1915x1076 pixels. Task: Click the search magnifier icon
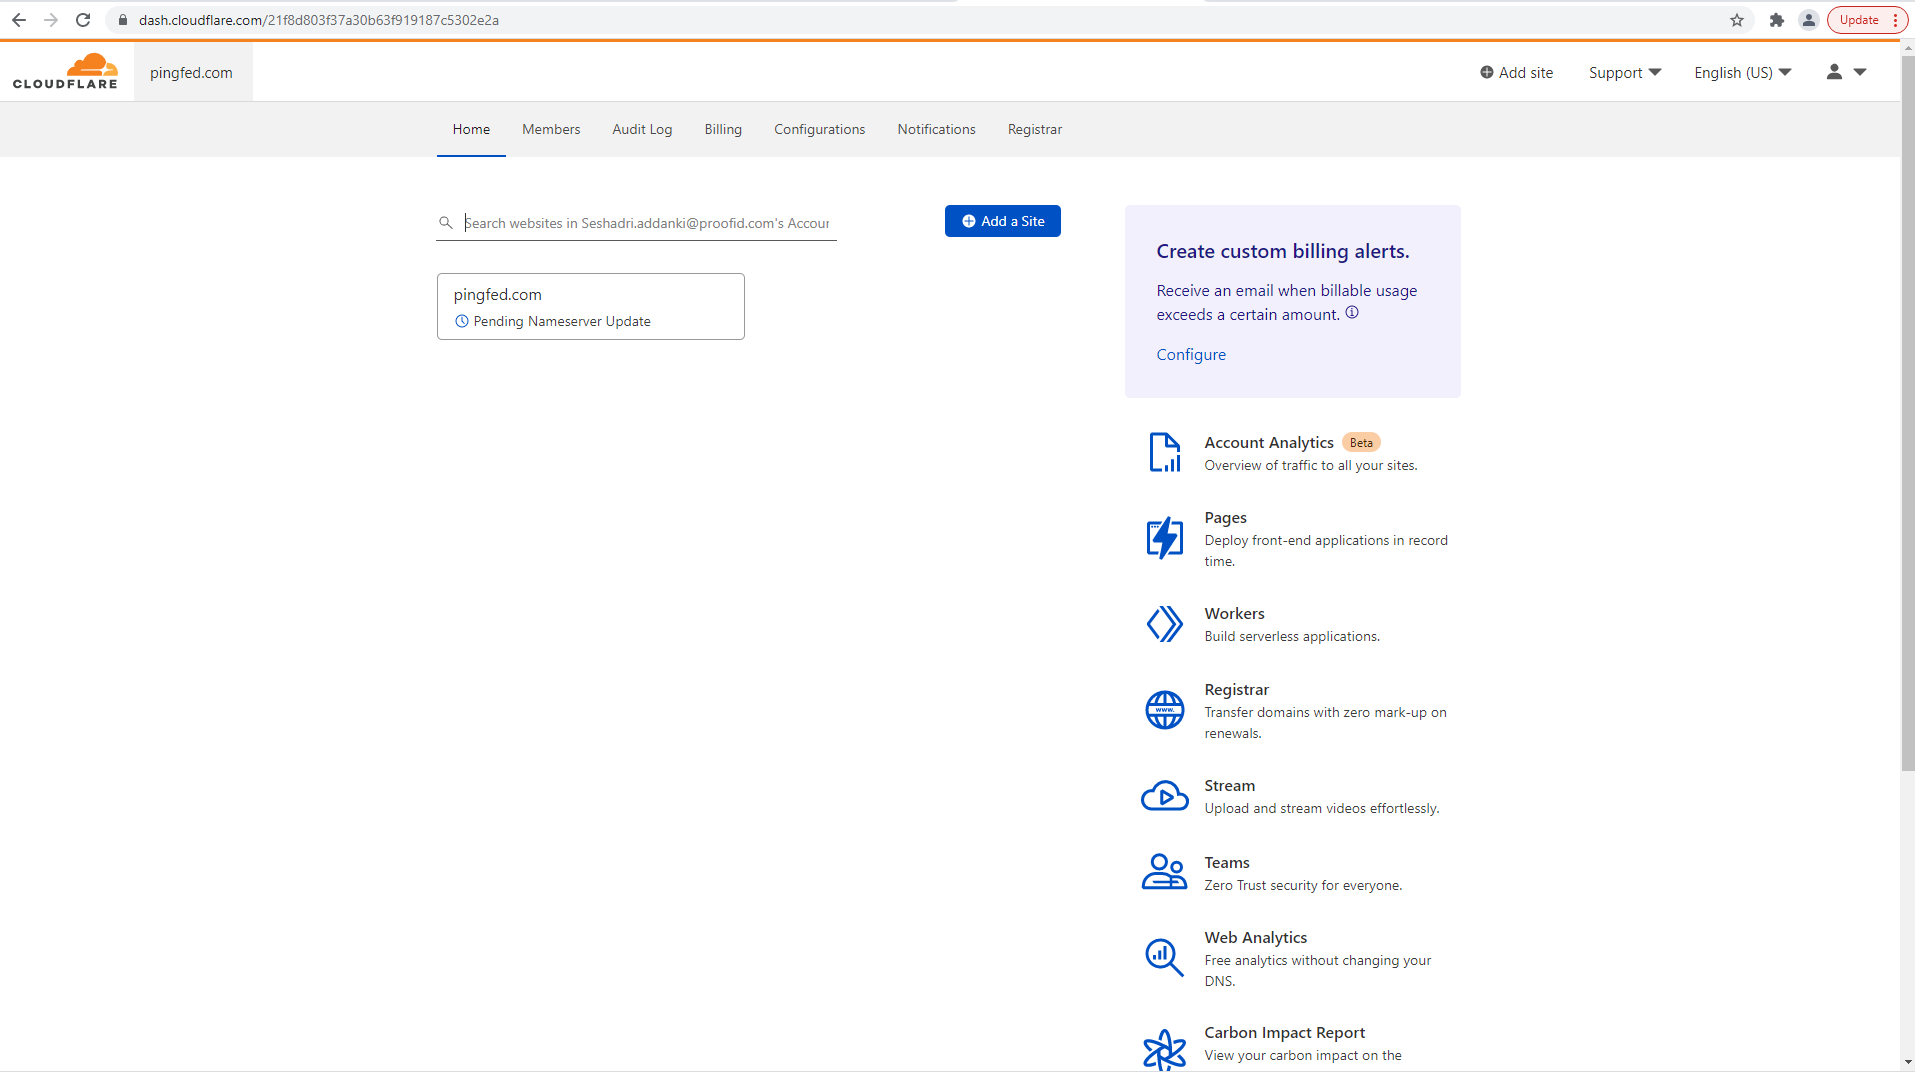[446, 222]
